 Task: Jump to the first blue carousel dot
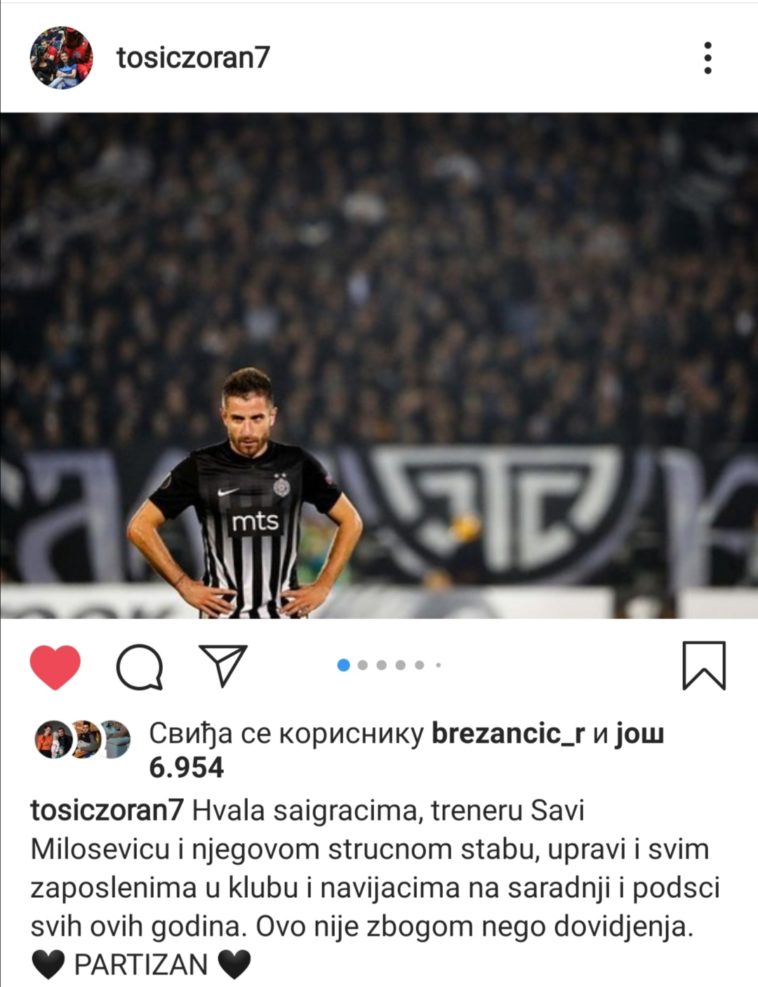point(344,665)
